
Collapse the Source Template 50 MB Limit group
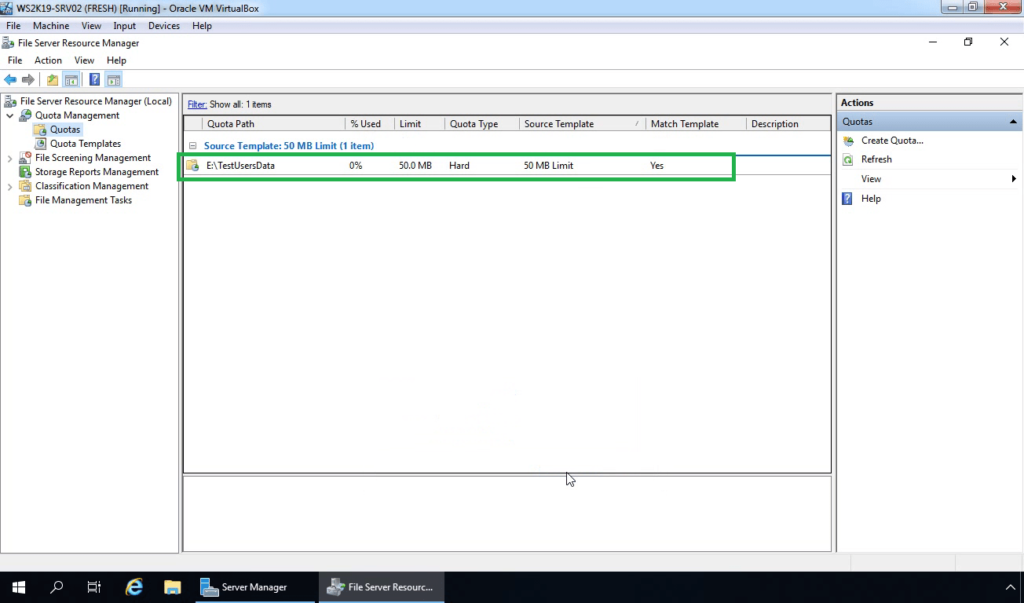click(193, 146)
